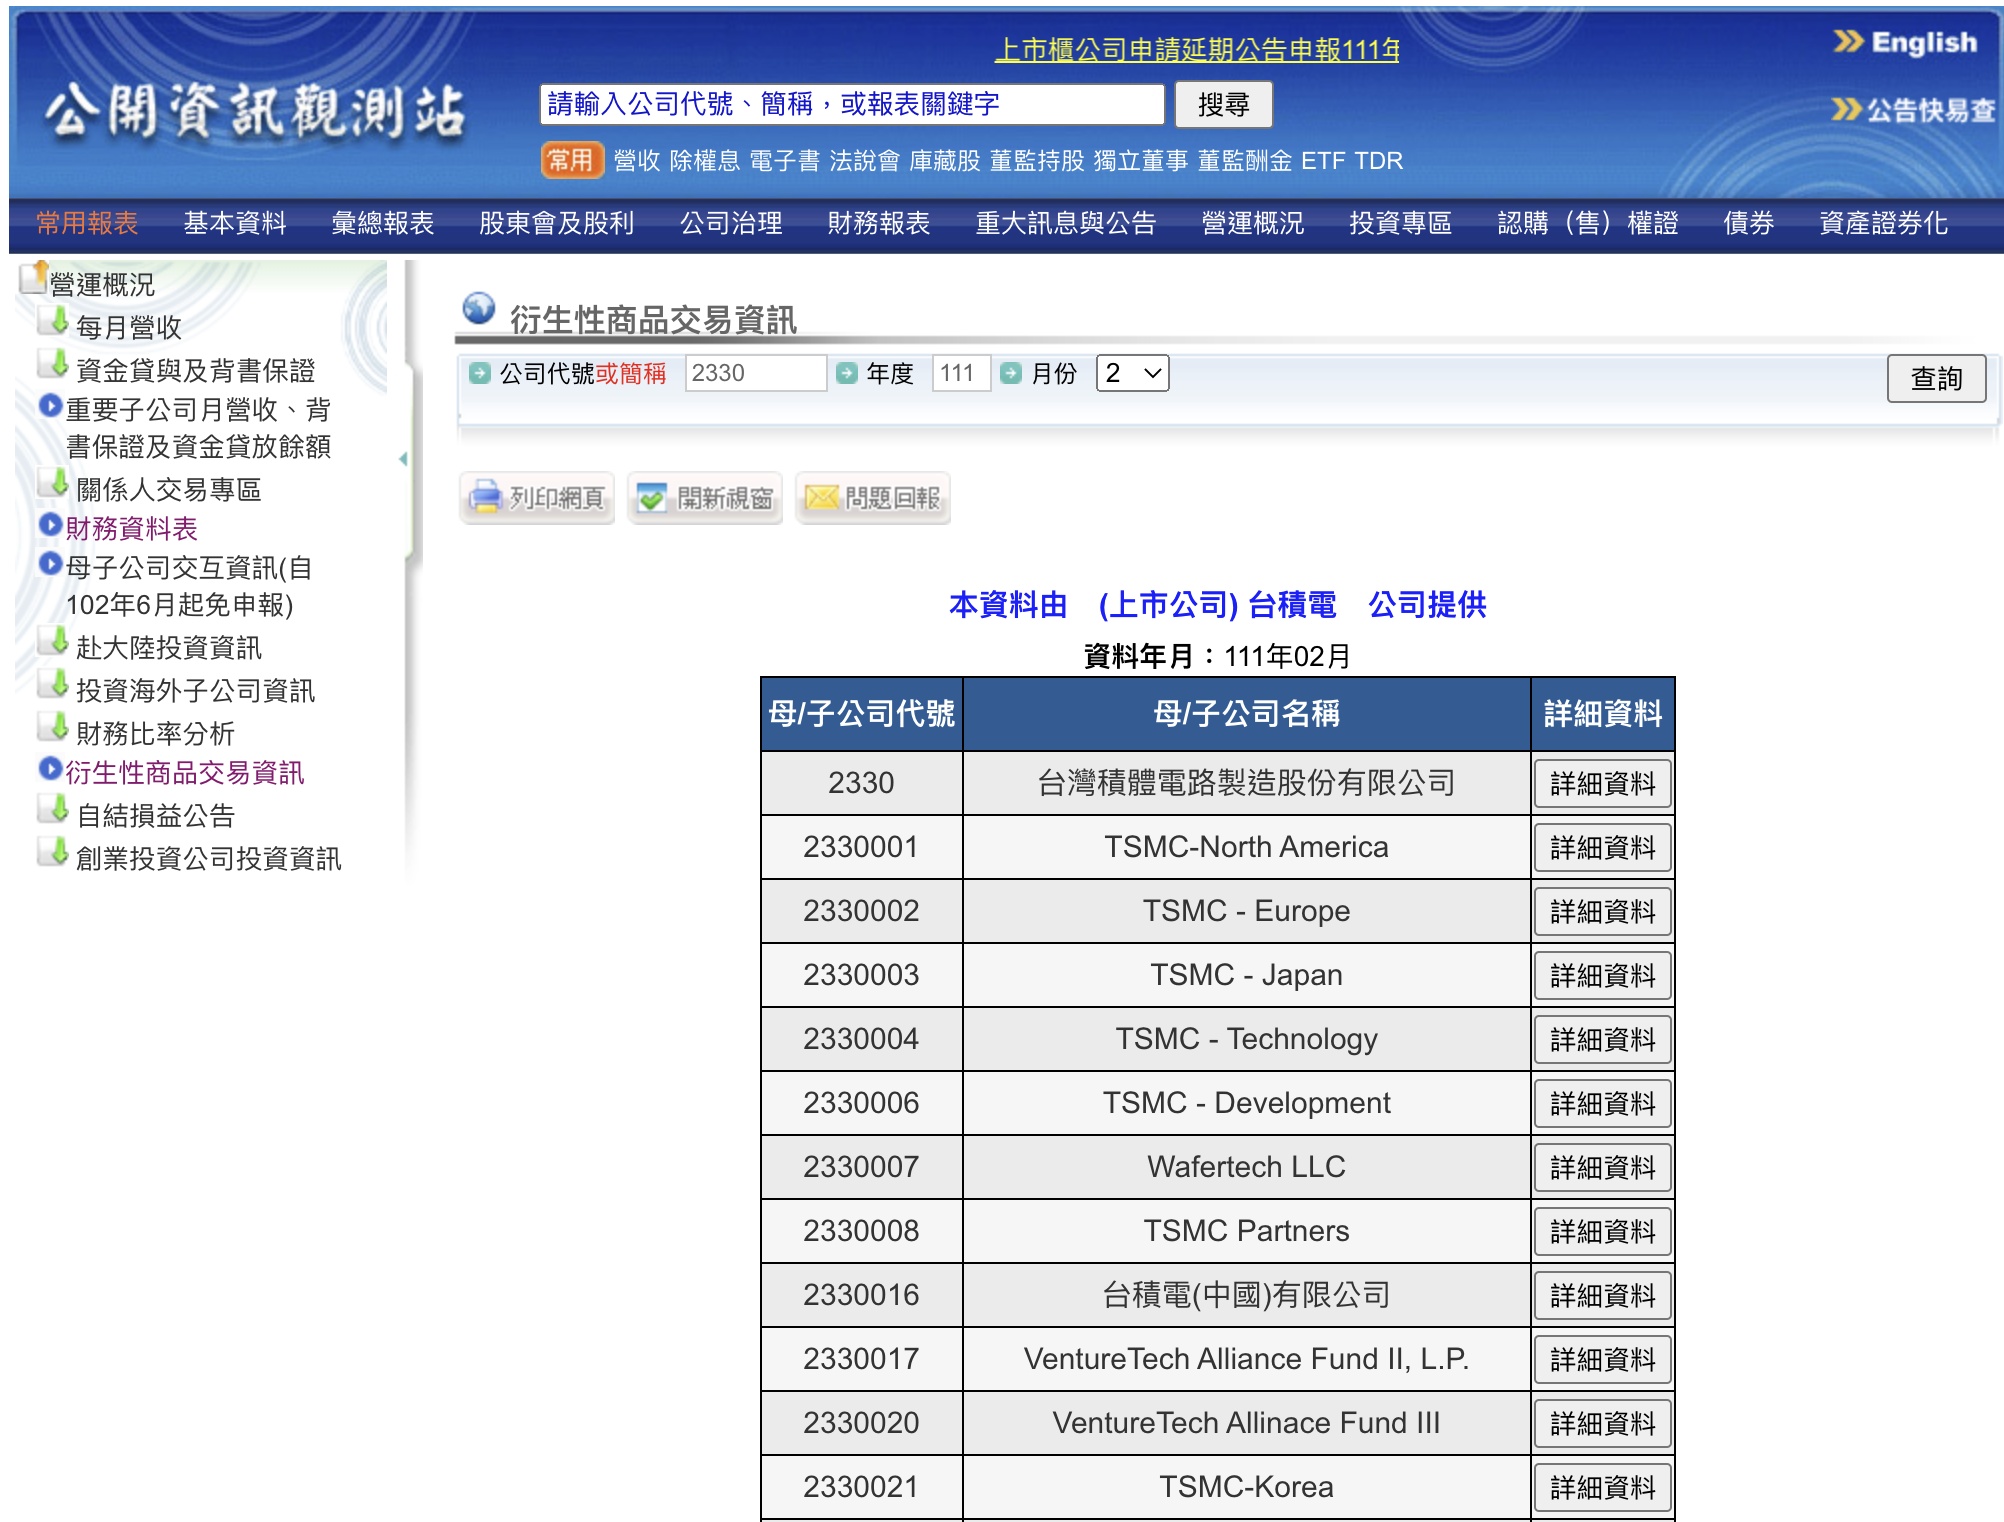Open the 投資專區 menu
This screenshot has height=1522, width=2004.
point(1401,223)
